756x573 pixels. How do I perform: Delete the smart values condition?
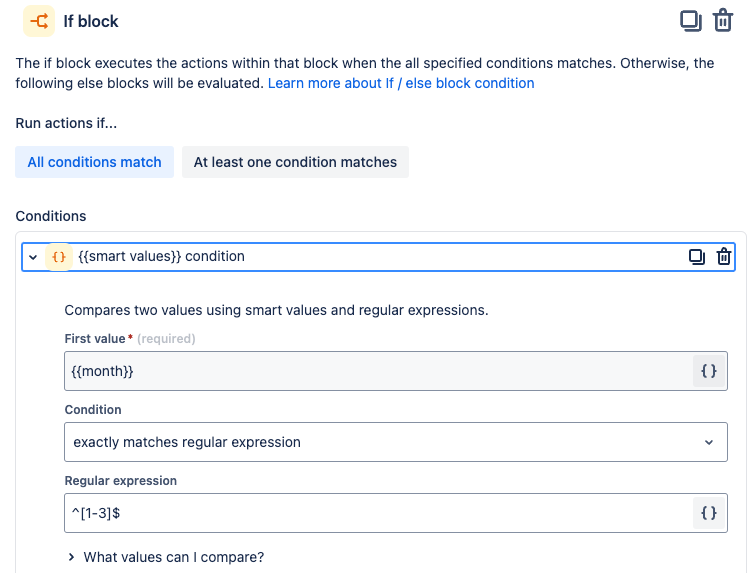point(724,257)
